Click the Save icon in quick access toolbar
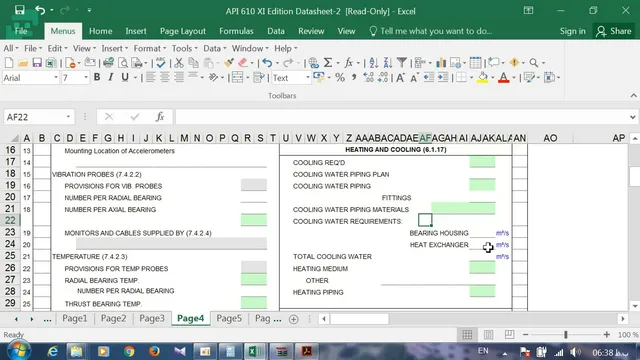The width and height of the screenshot is (640, 360). (x=20, y=10)
